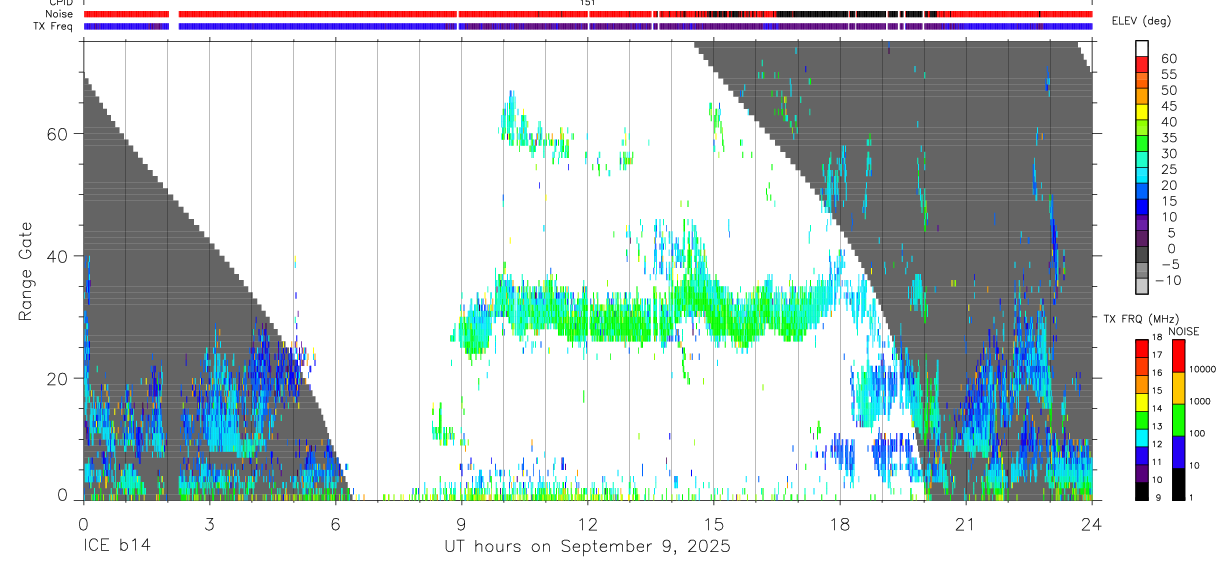Click the 'NOISE' legend title

click(x=1186, y=331)
